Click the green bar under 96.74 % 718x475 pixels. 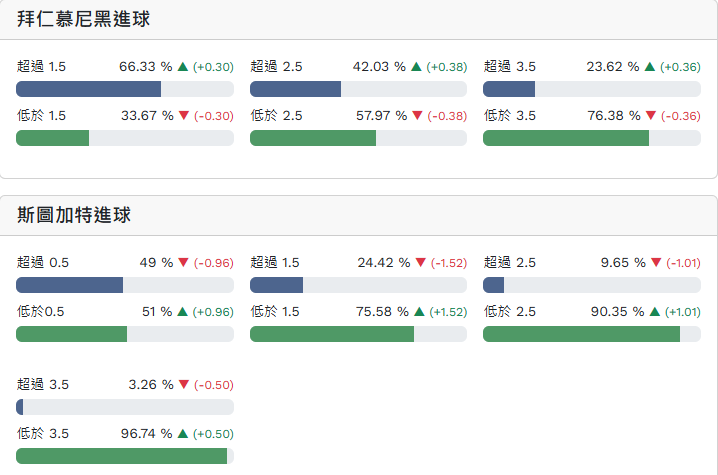pos(121,456)
